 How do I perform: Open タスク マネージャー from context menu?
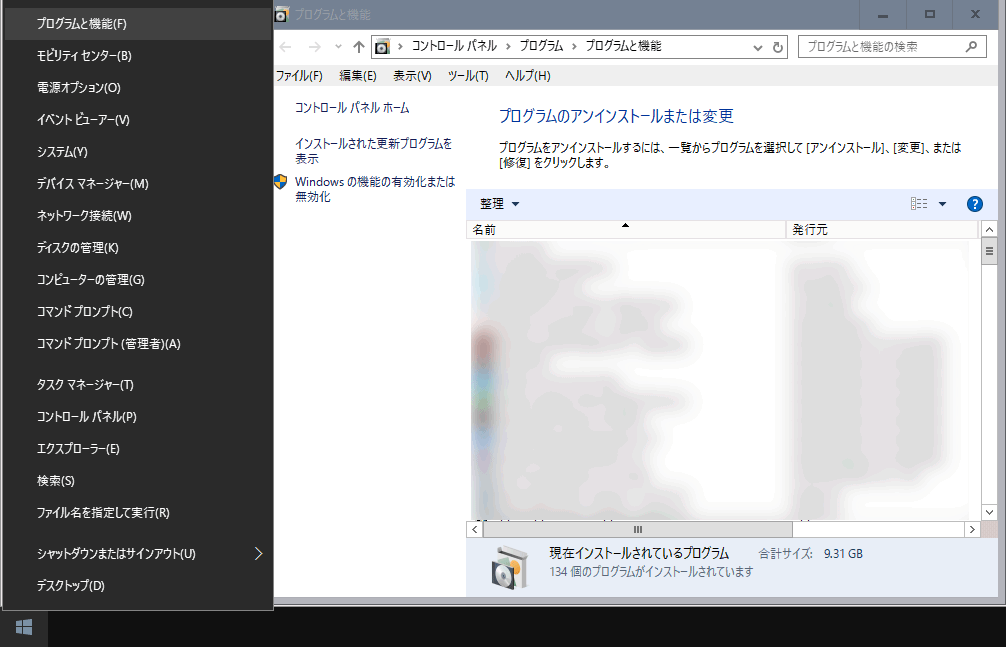[x=85, y=385]
